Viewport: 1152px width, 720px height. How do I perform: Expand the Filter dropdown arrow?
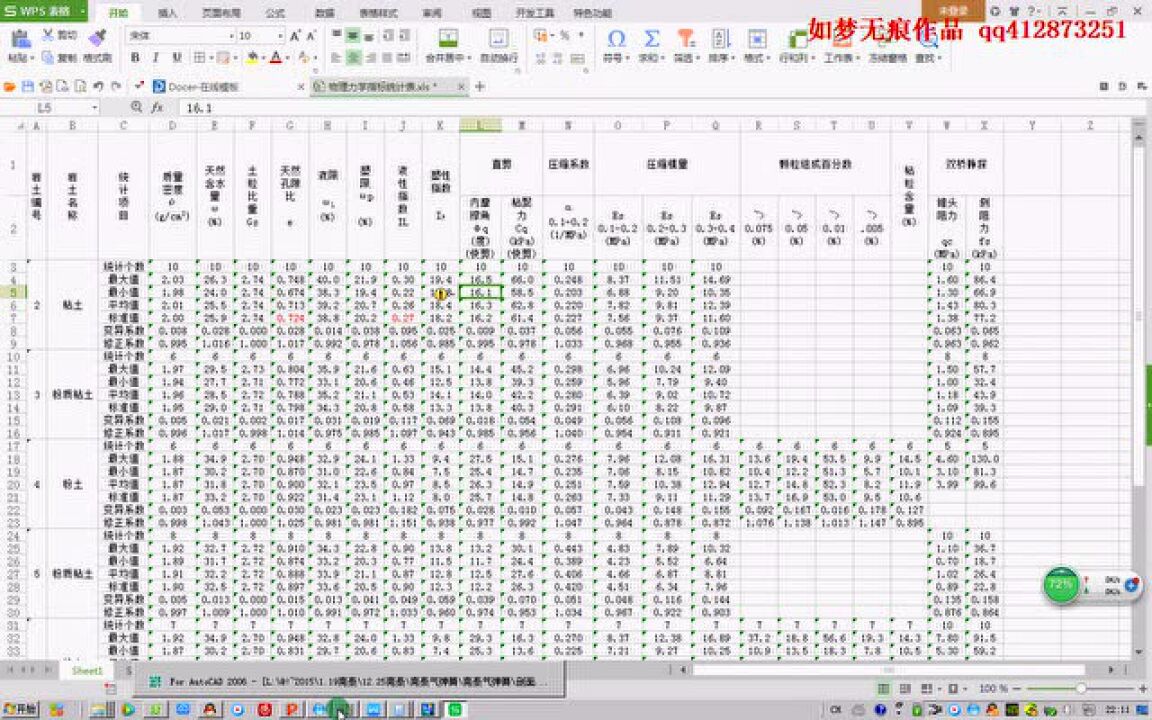click(698, 58)
